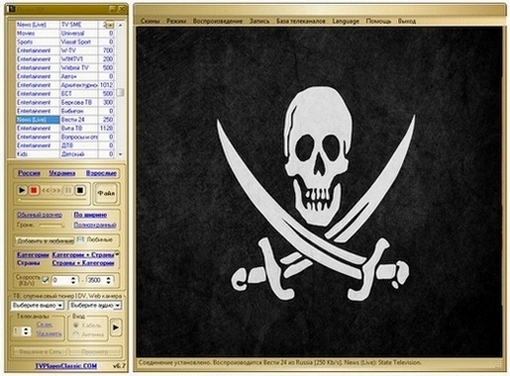This screenshot has width=510, height=376.
Task: Click the channel list scrollbar thumb
Action: tap(120, 92)
